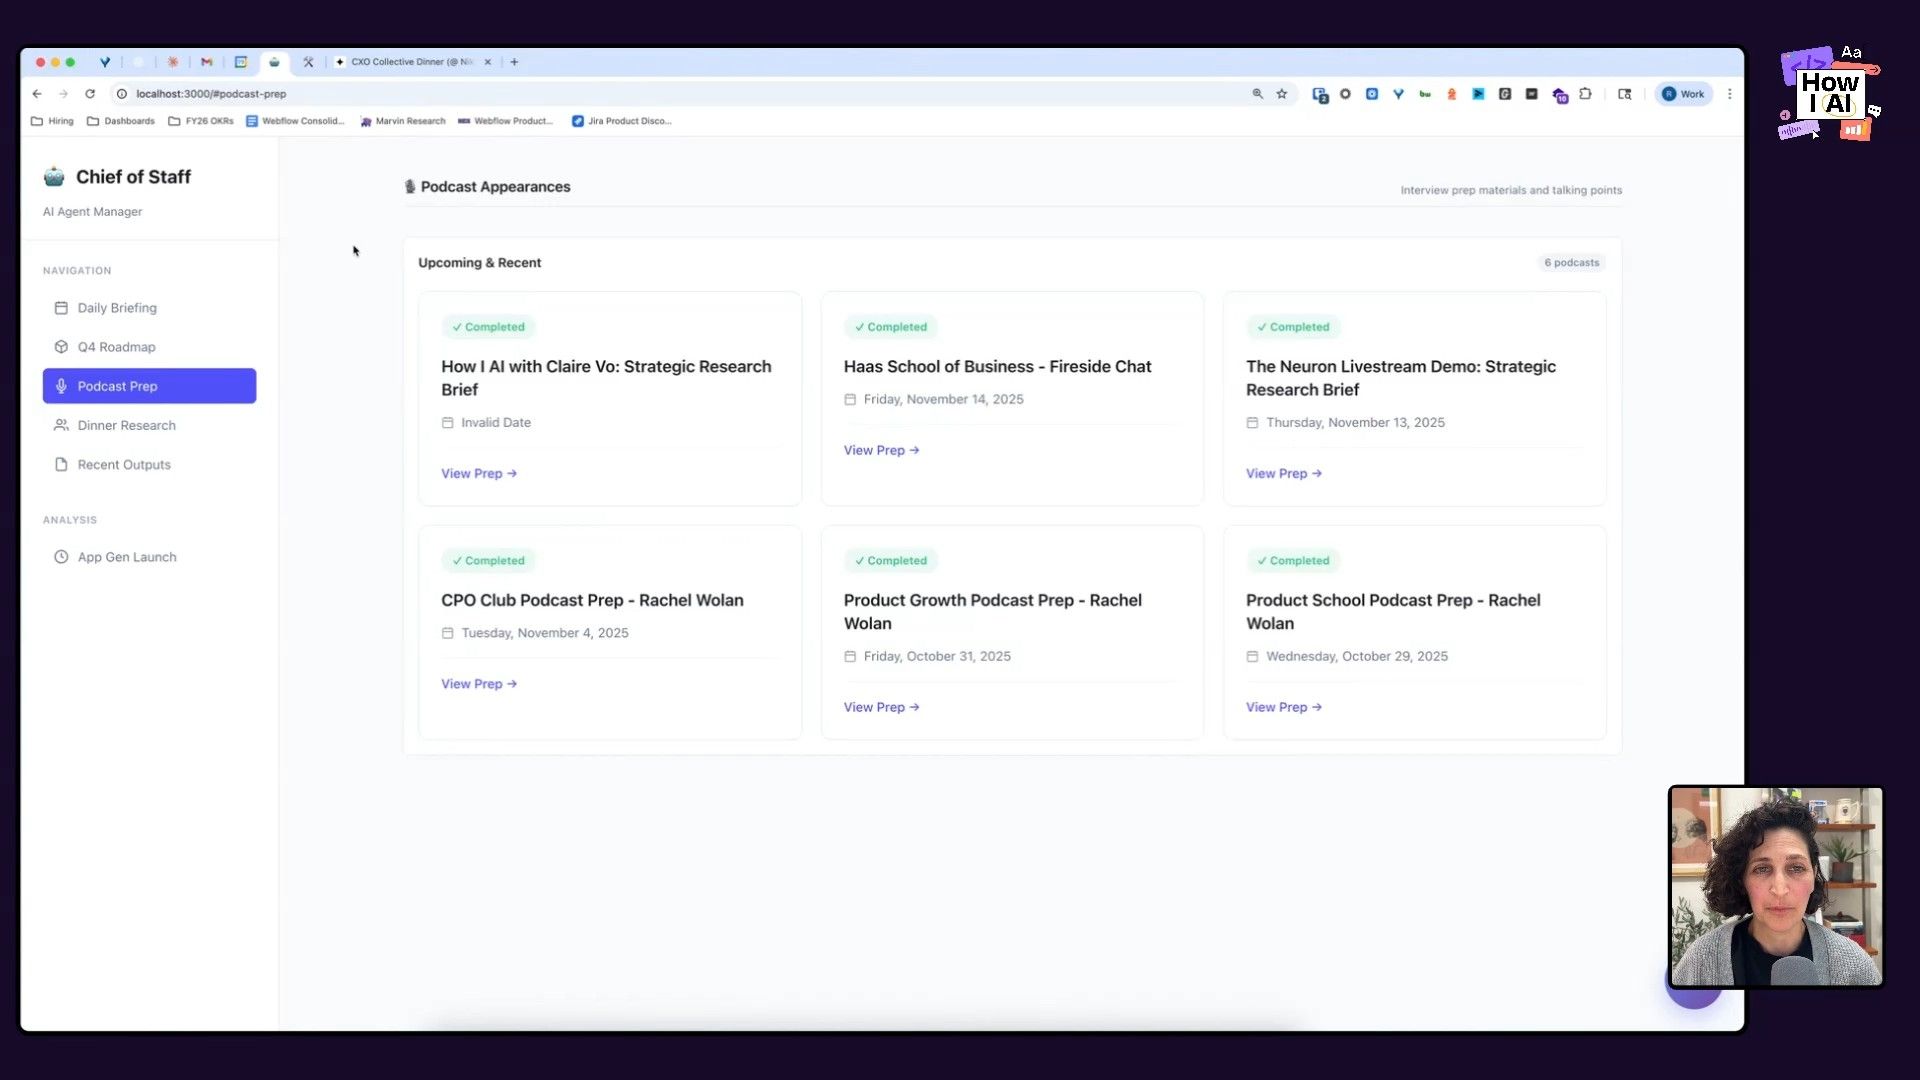This screenshot has width=1920, height=1080.
Task: Click 'Haas School of Business - Fireside Chat' title
Action: point(997,367)
